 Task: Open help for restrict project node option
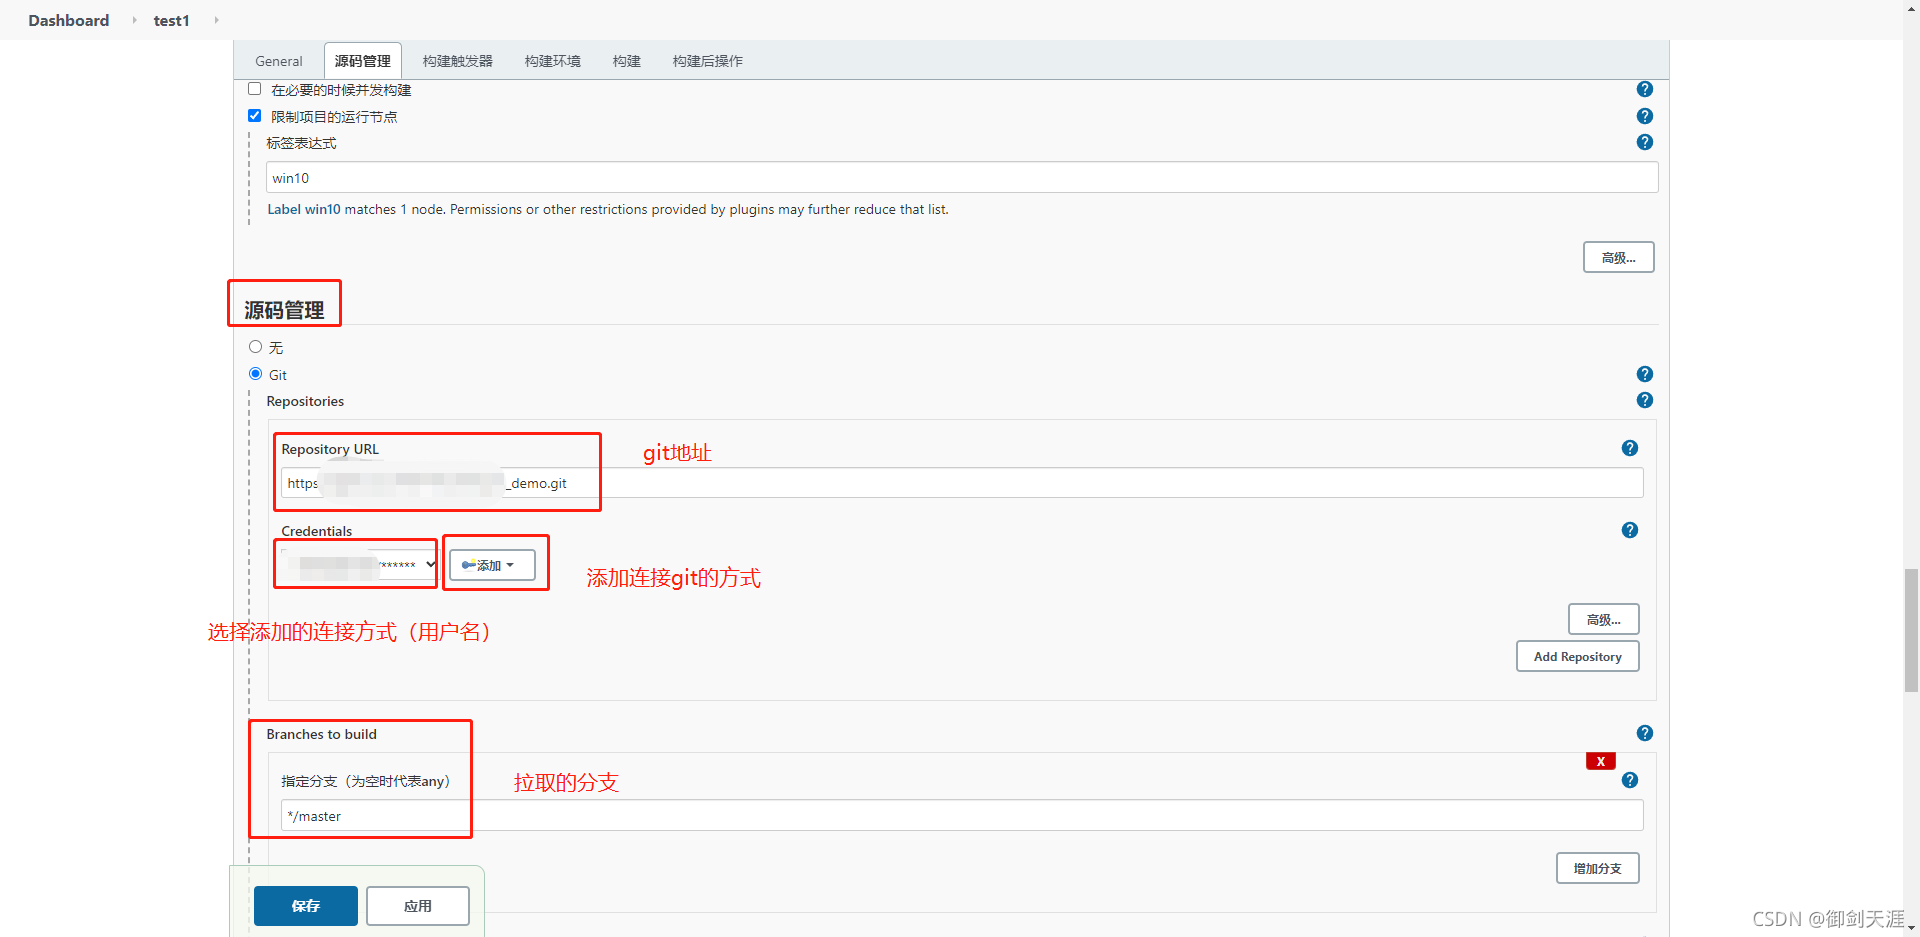1644,116
